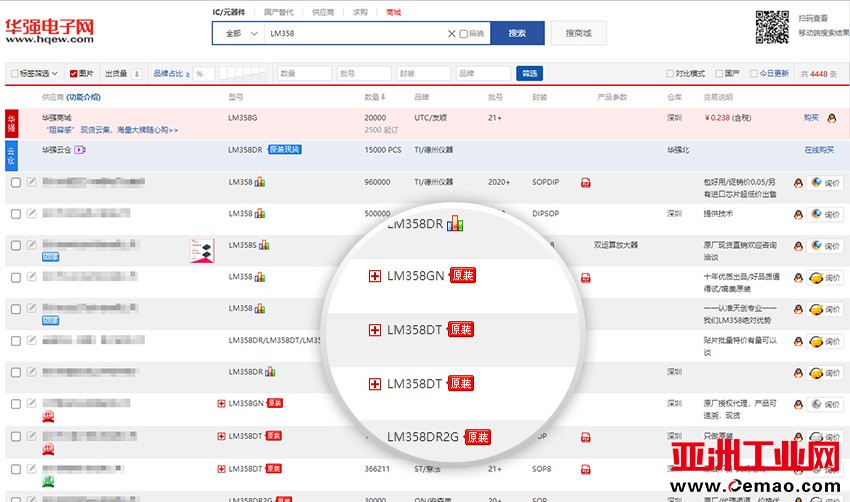This screenshot has height=502, width=850.
Task: Focus the 品牌 filter input
Action: pyautogui.click(x=484, y=73)
